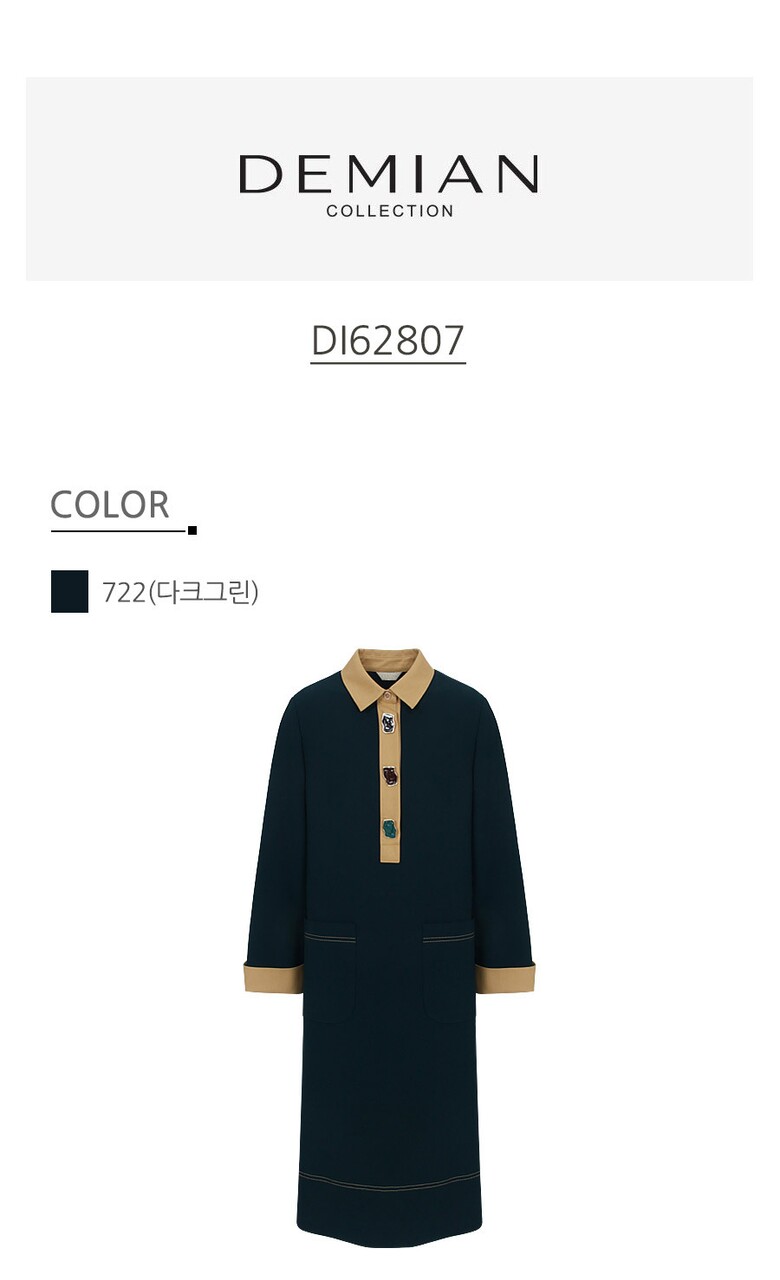The width and height of the screenshot is (780, 1280).
Task: Click the middle dark red jewel button
Action: (389, 775)
